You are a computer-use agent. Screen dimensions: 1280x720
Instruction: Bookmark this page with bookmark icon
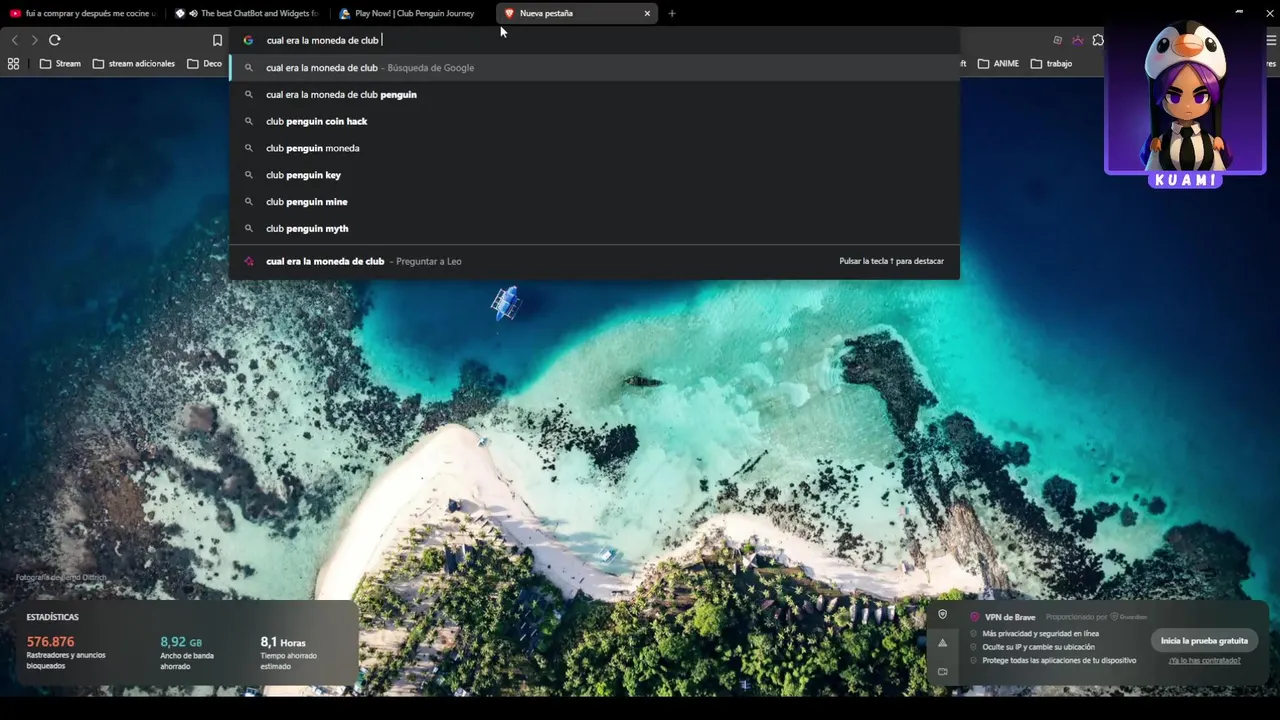[x=217, y=40]
